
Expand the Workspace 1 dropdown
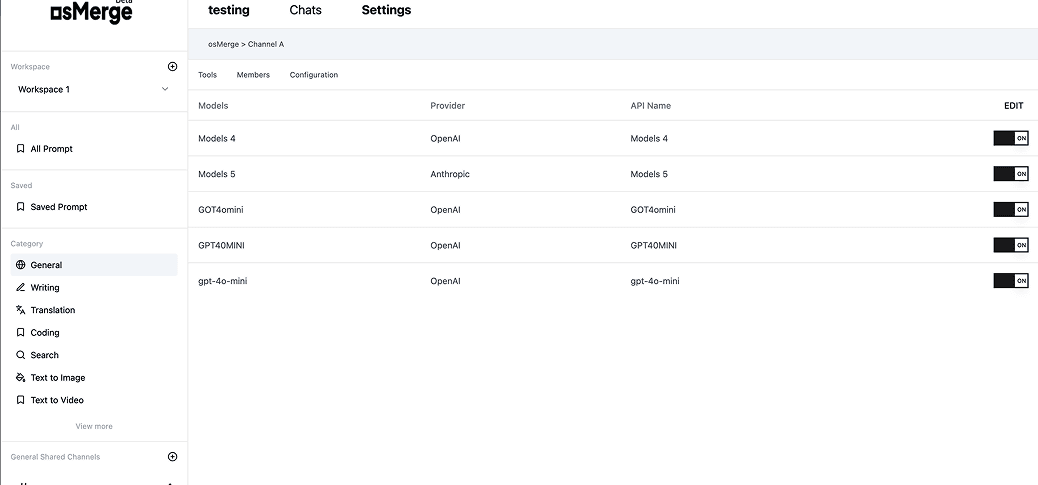click(x=165, y=90)
